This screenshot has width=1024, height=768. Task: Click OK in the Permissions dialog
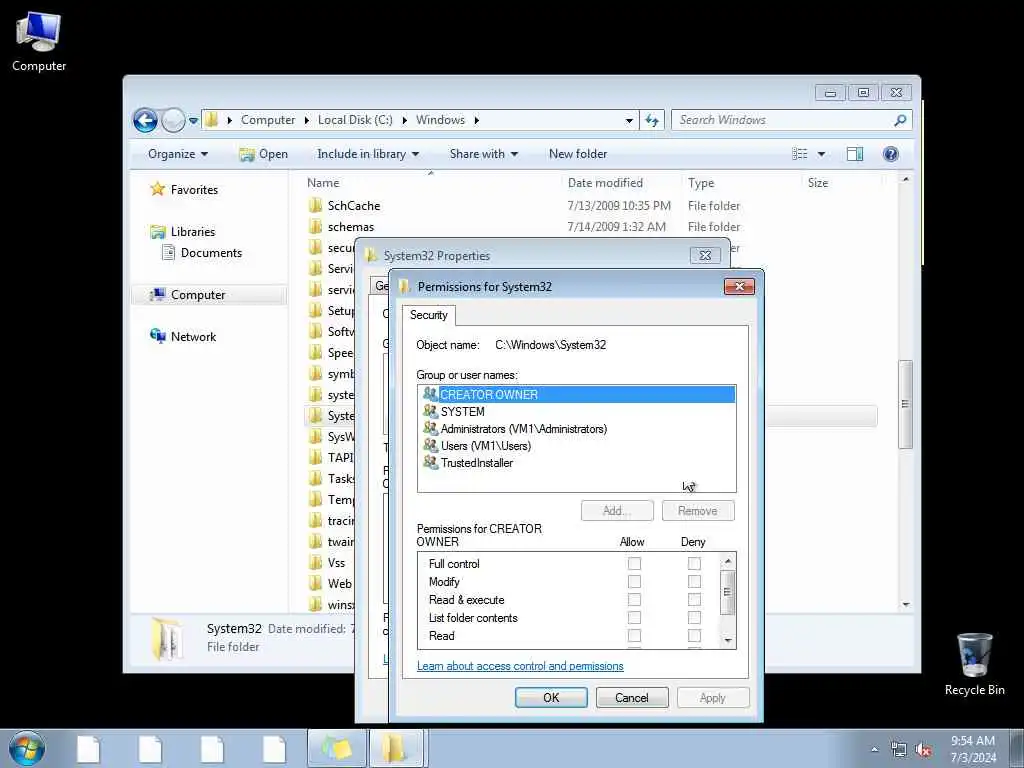point(551,697)
